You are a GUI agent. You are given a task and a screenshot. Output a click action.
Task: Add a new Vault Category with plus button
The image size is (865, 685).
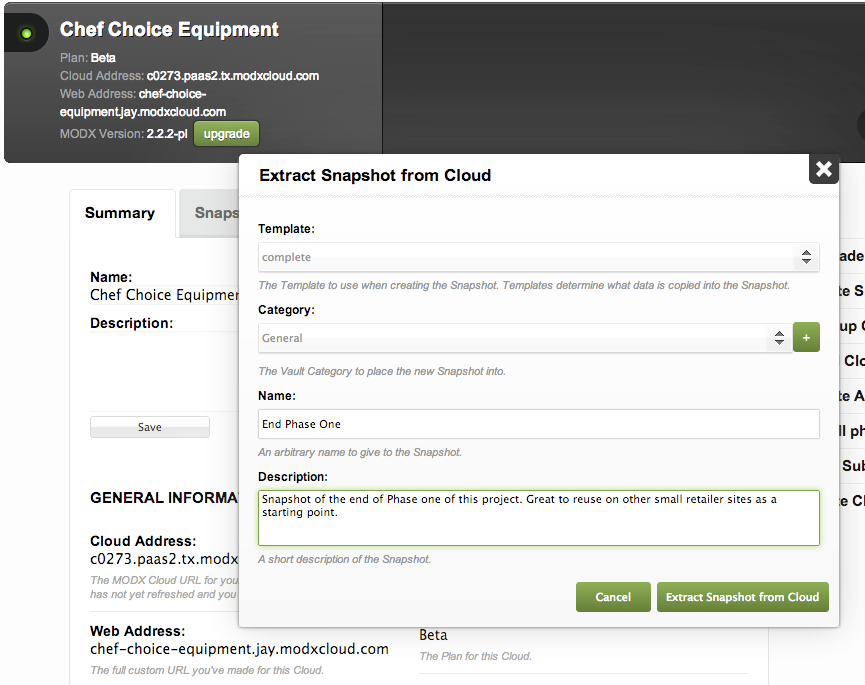coord(806,337)
